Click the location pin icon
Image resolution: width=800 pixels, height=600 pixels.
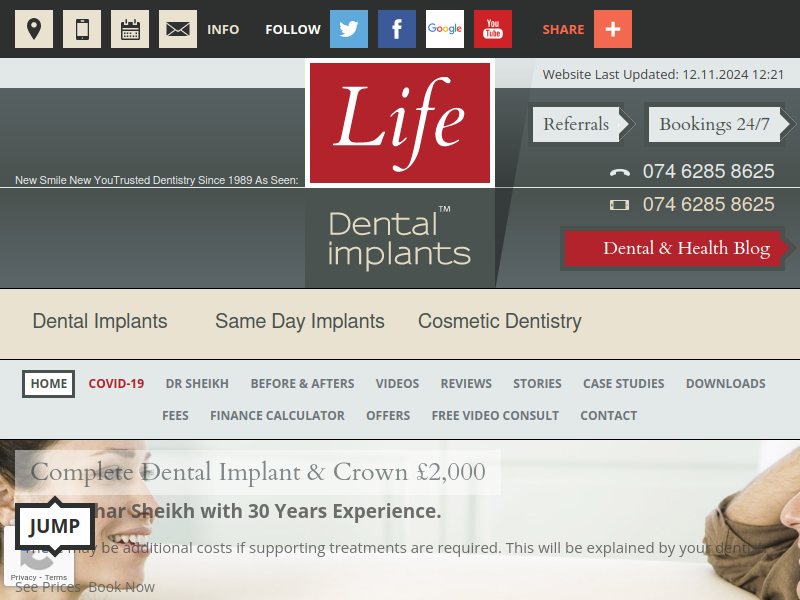point(34,29)
